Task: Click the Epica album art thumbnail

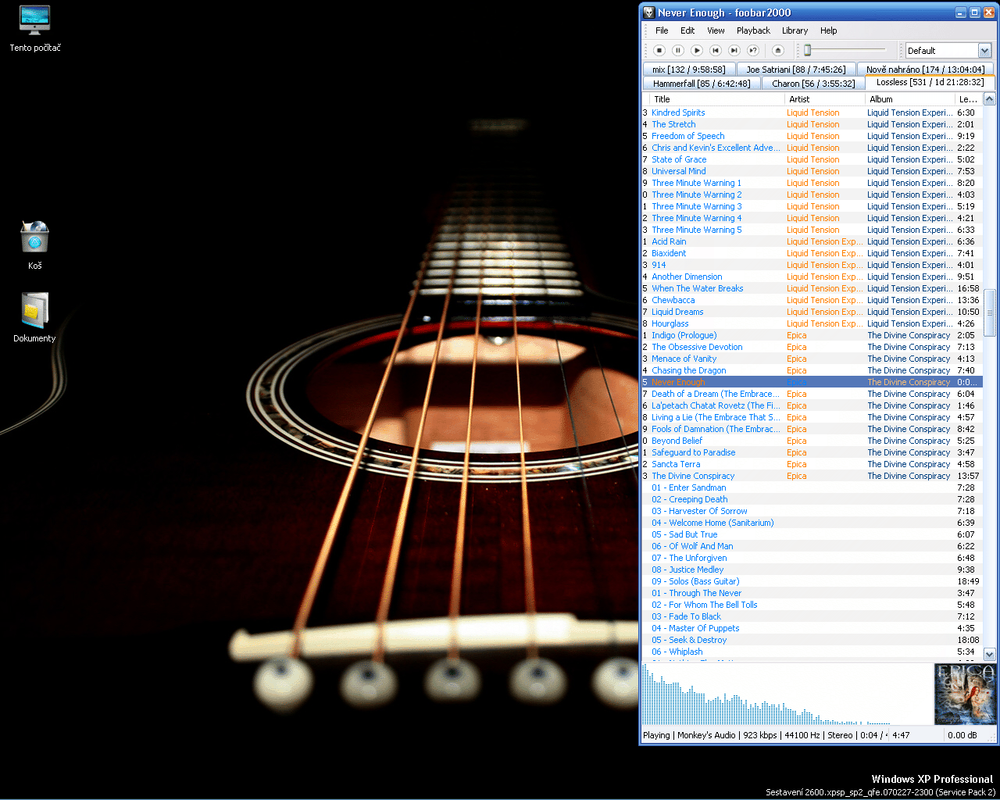Action: click(964, 694)
